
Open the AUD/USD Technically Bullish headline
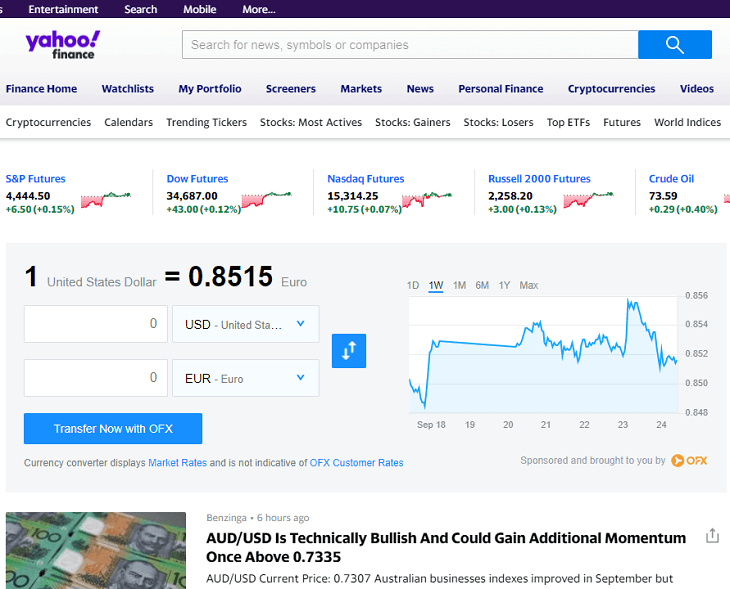click(446, 547)
